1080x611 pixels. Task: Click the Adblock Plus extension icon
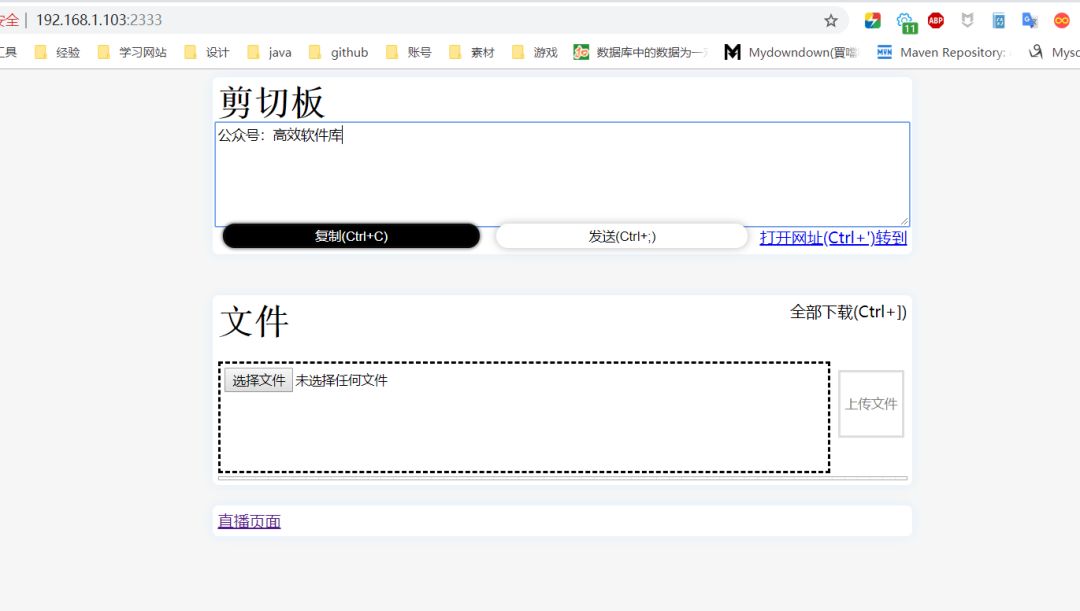pyautogui.click(x=935, y=19)
